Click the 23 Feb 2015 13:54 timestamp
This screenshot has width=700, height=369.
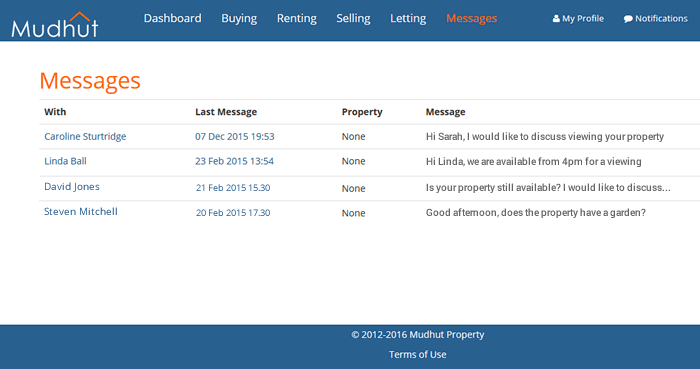(x=234, y=161)
